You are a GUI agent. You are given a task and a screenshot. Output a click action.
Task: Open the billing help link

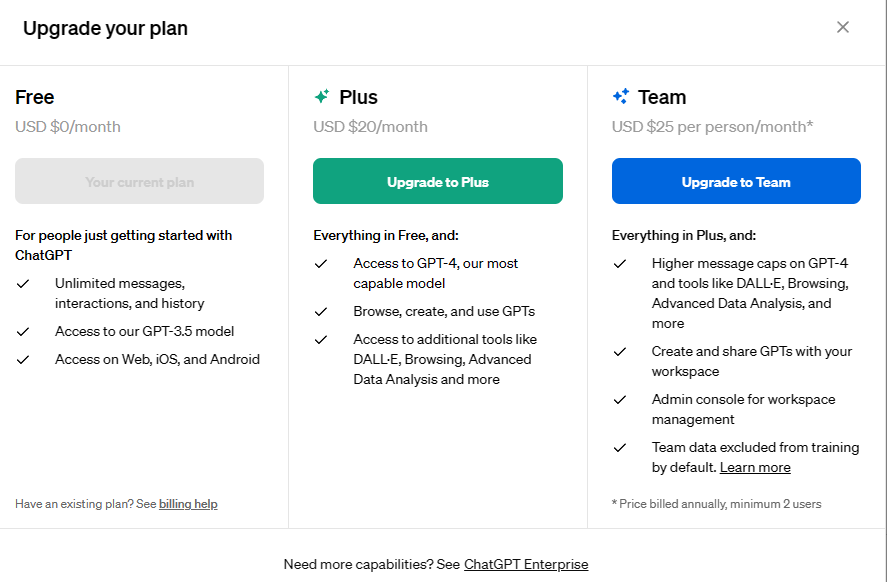188,504
